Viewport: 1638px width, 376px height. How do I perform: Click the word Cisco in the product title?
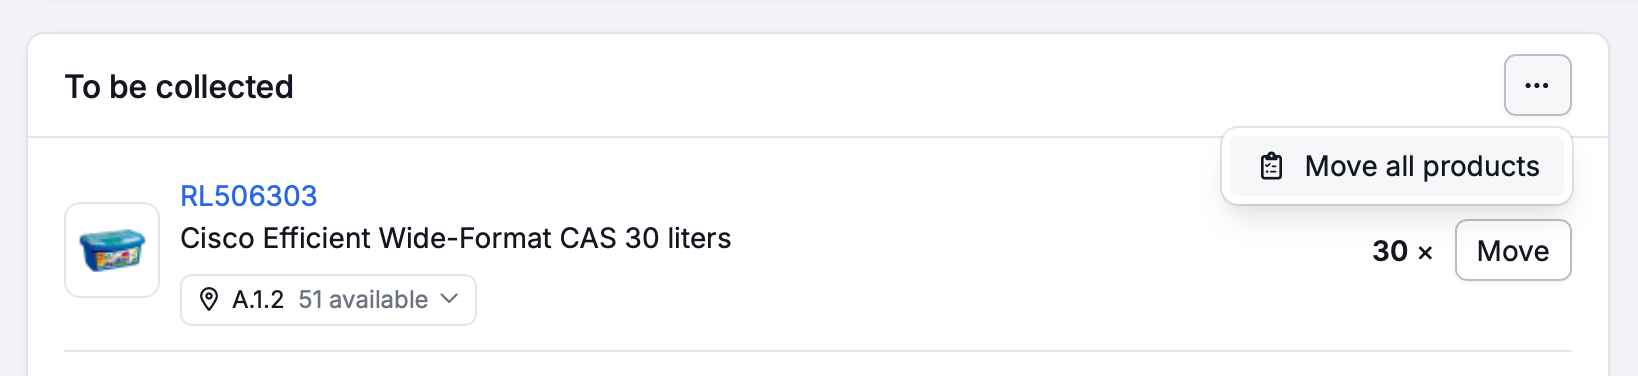click(218, 238)
